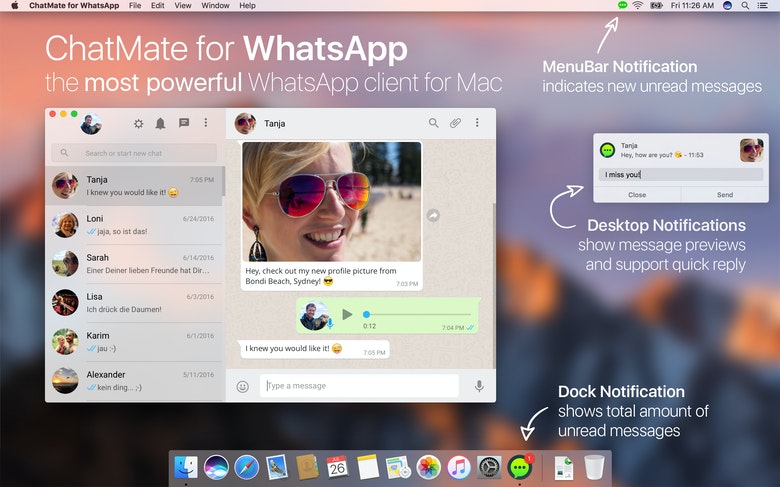Open the View menu
This screenshot has width=780, height=487.
pos(183,5)
